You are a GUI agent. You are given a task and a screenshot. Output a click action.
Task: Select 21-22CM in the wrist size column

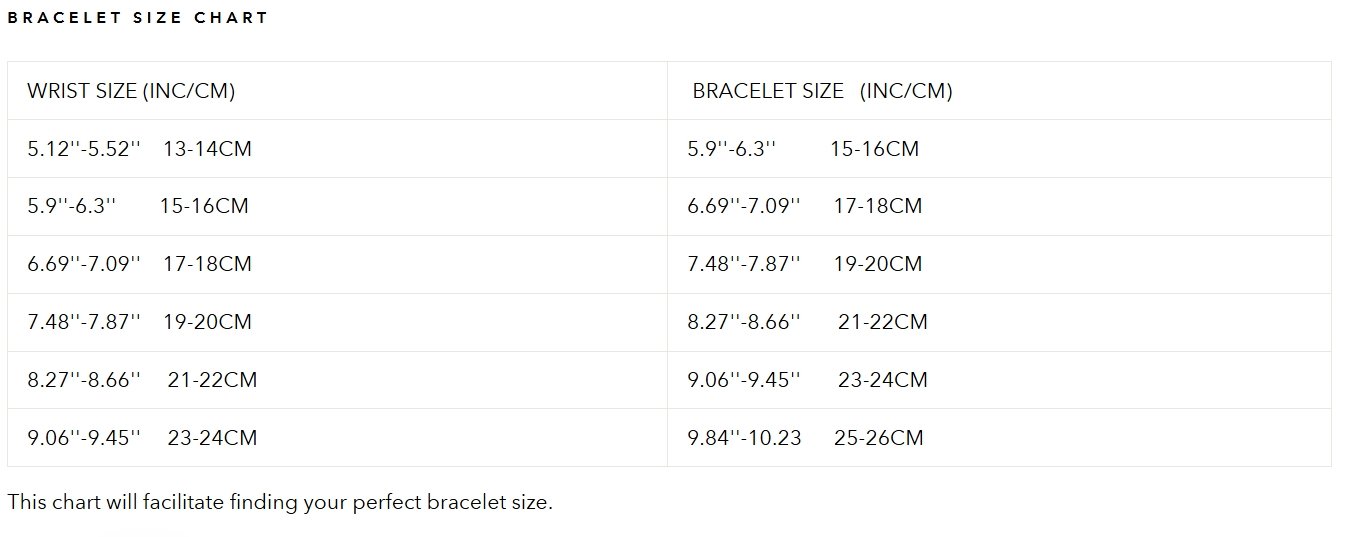[212, 381]
